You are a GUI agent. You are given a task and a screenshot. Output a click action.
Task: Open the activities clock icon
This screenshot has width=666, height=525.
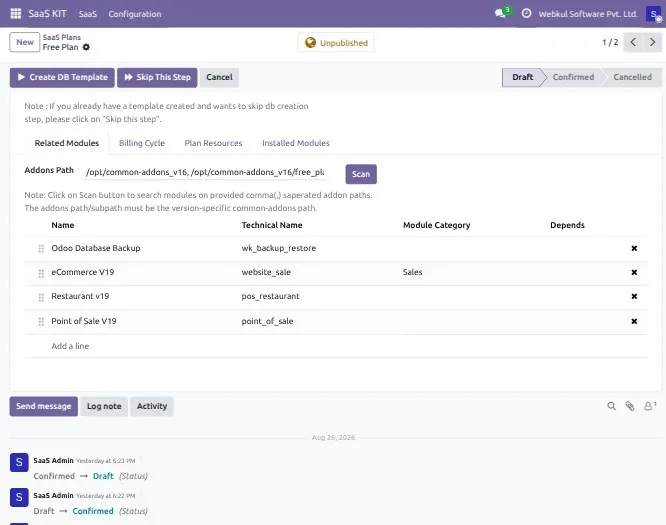526,13
